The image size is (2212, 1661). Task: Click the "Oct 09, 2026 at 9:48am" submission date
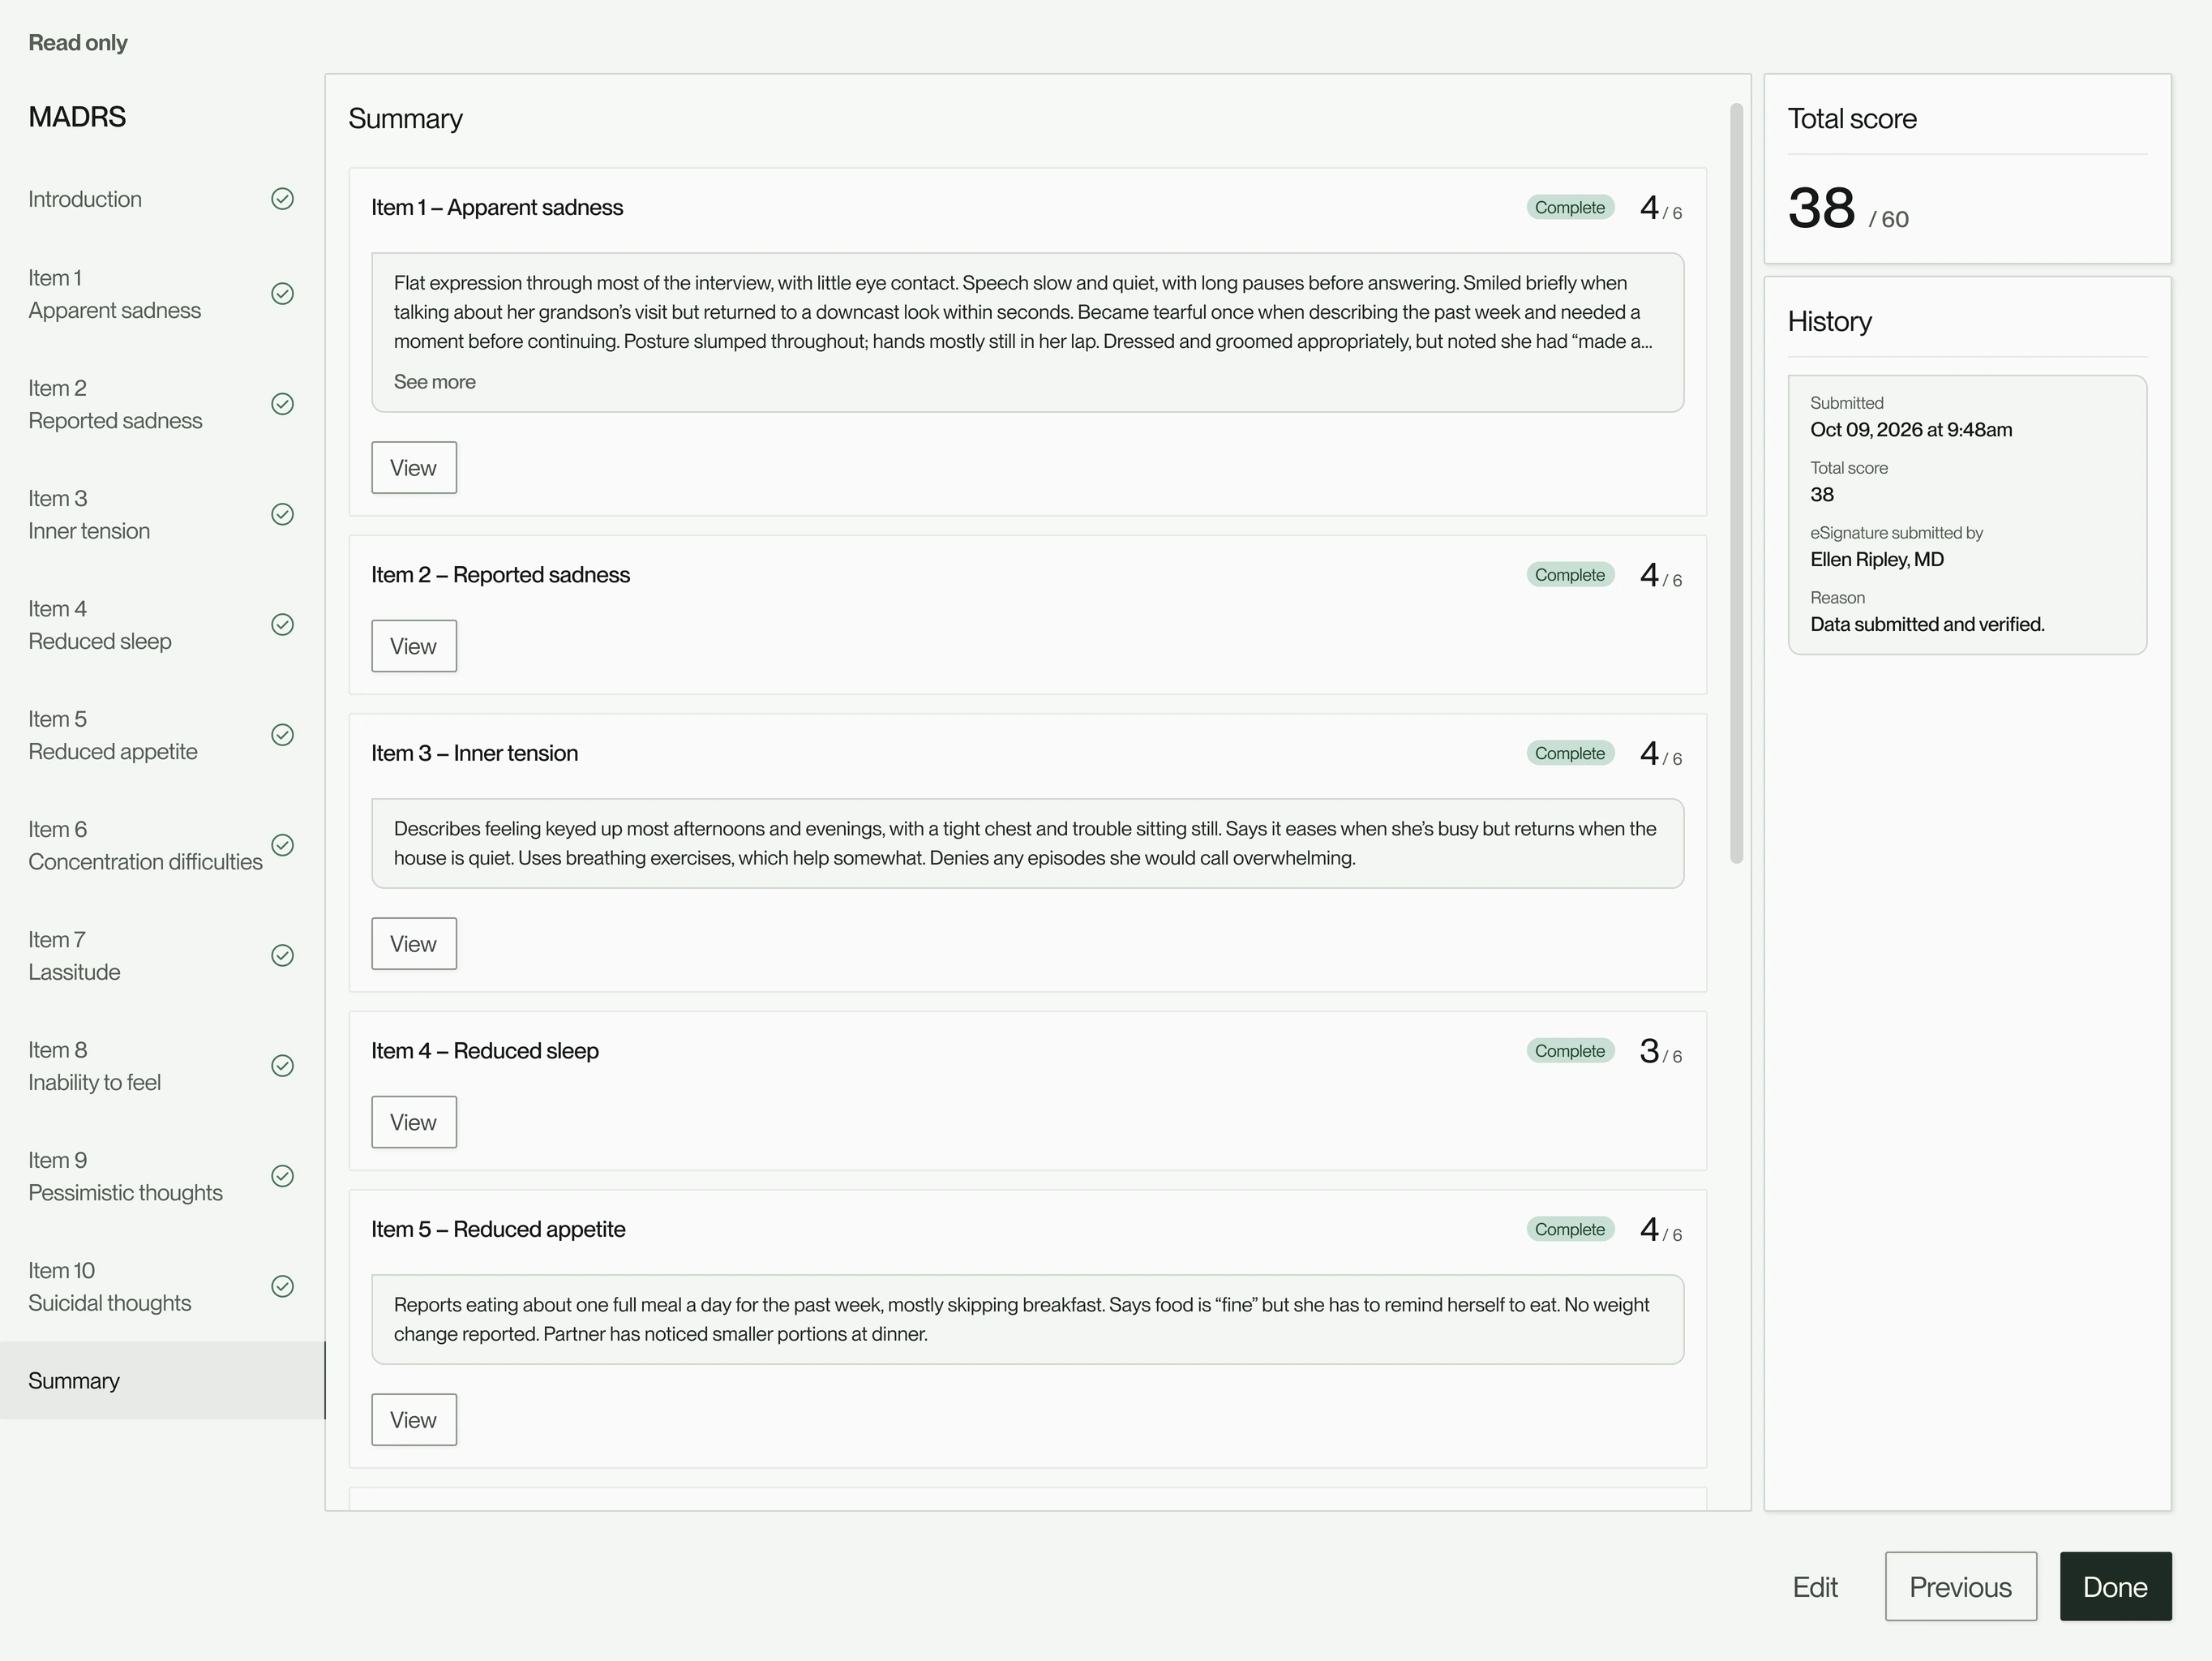1911,430
